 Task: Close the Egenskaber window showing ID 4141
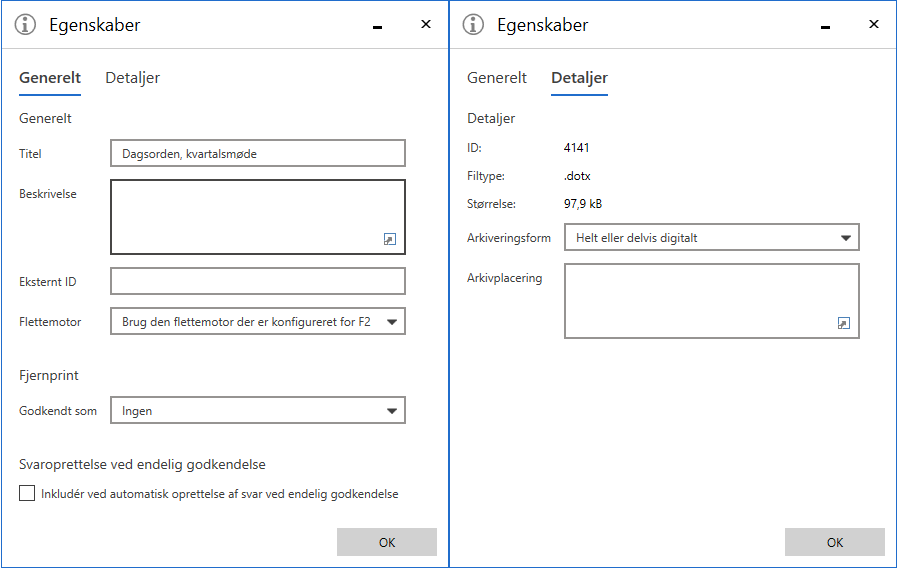[x=873, y=25]
